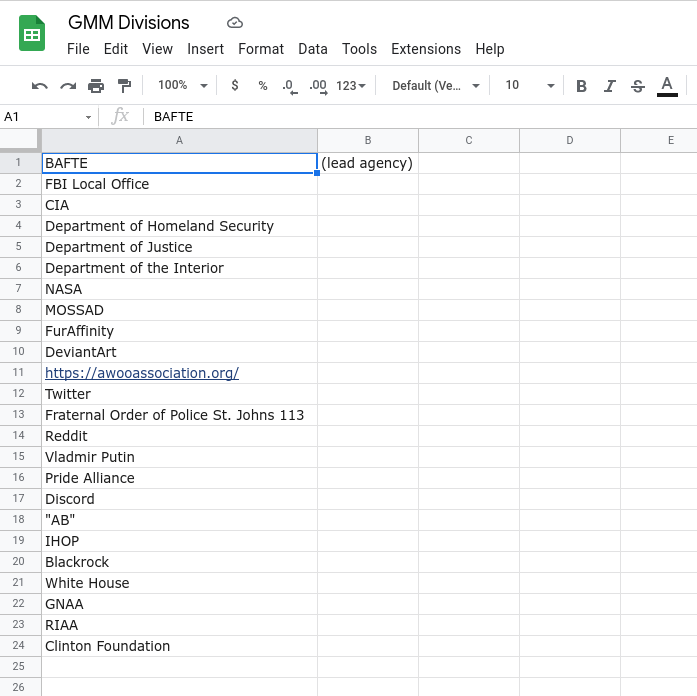Toggle italic formatting

pos(609,85)
